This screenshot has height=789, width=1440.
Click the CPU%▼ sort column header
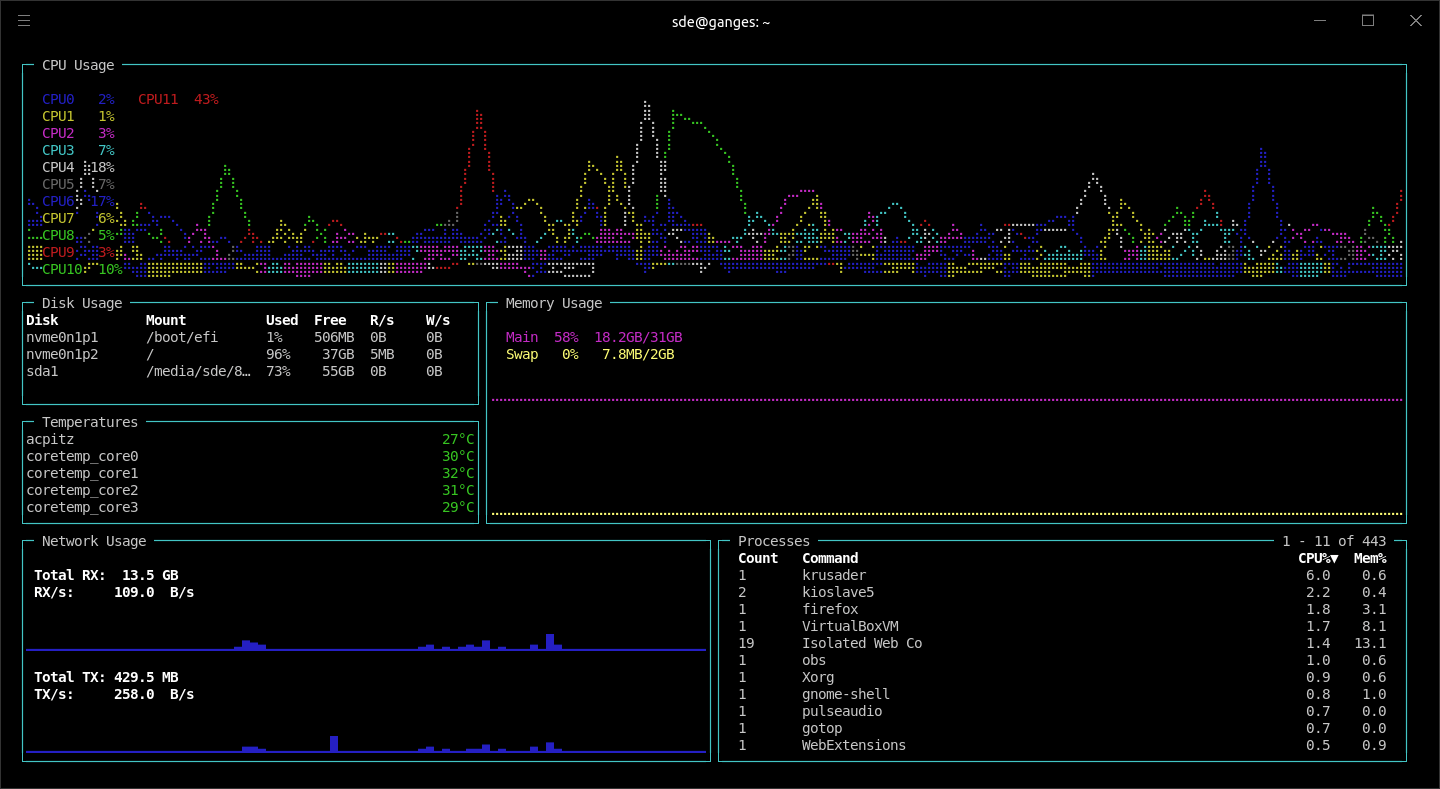(x=1318, y=558)
